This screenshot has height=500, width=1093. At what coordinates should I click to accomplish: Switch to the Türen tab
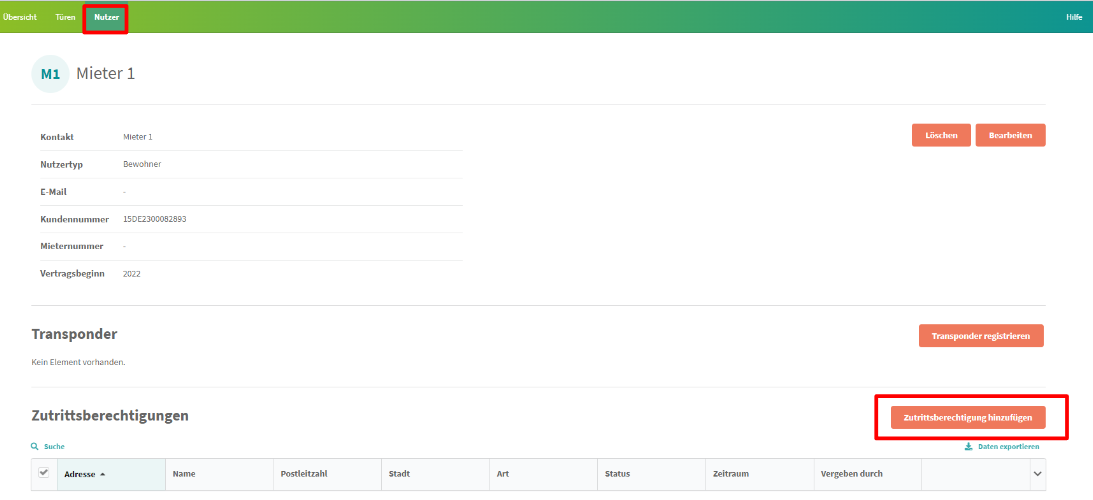[65, 17]
